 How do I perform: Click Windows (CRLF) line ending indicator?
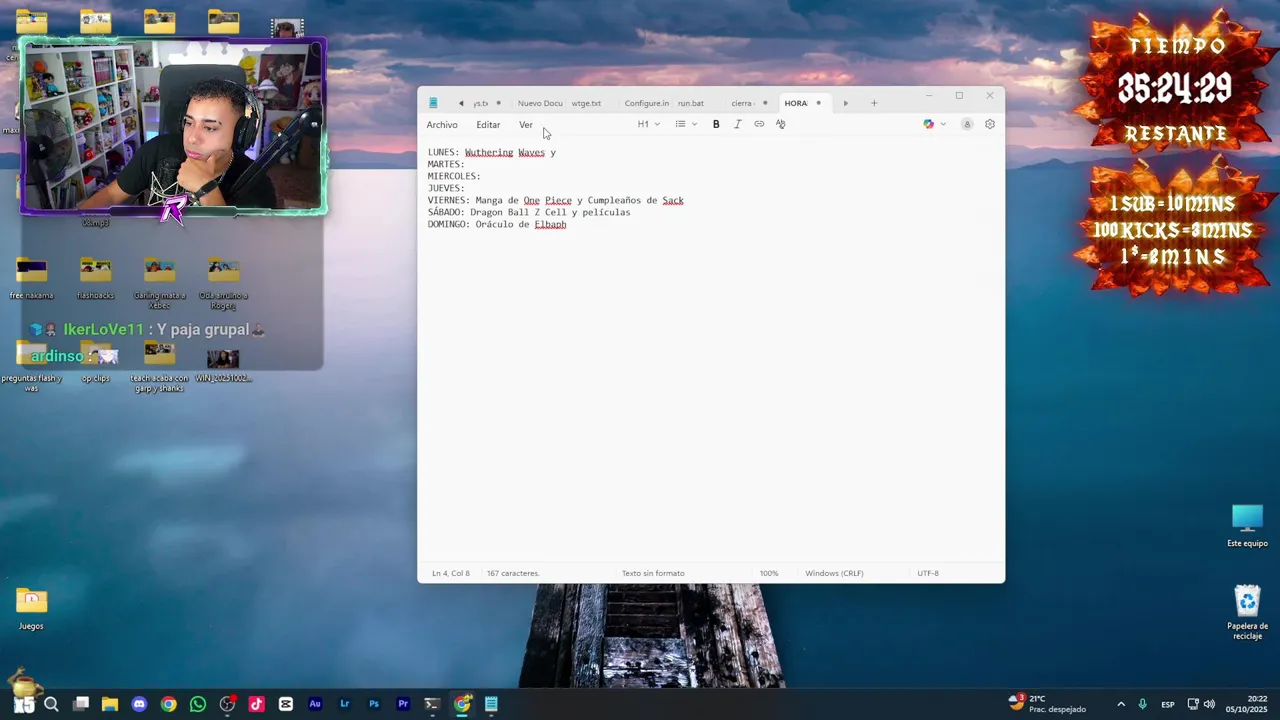(x=834, y=573)
